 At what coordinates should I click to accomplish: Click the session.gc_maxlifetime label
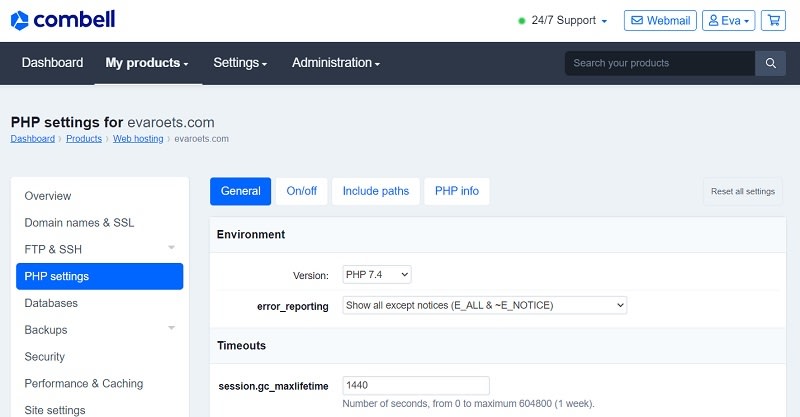pyautogui.click(x=273, y=386)
